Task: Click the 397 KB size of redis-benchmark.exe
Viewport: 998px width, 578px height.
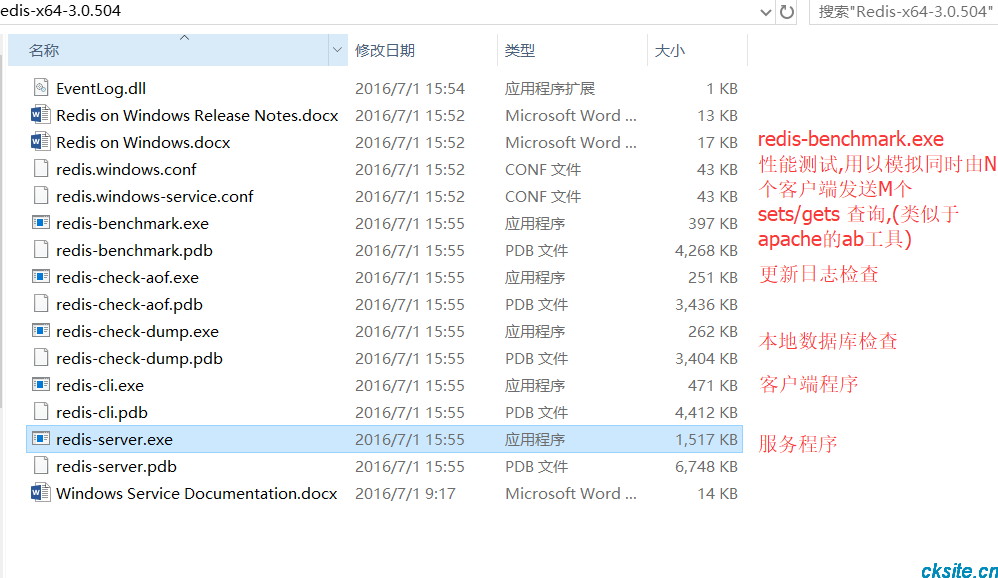Action: 713,223
